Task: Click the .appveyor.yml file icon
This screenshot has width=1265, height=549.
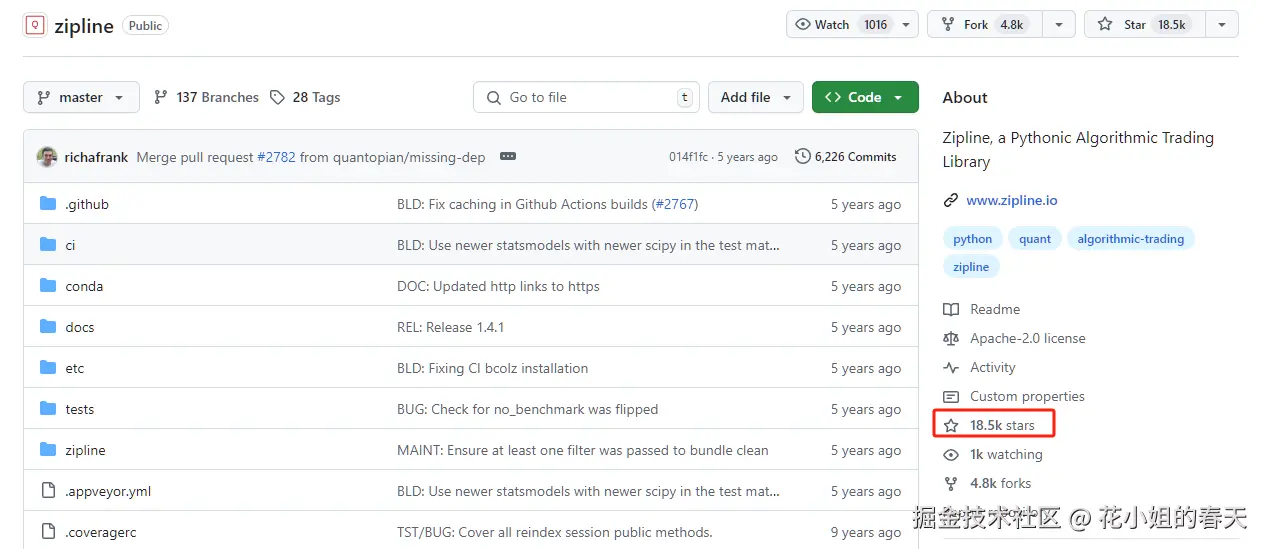Action: click(x=48, y=491)
